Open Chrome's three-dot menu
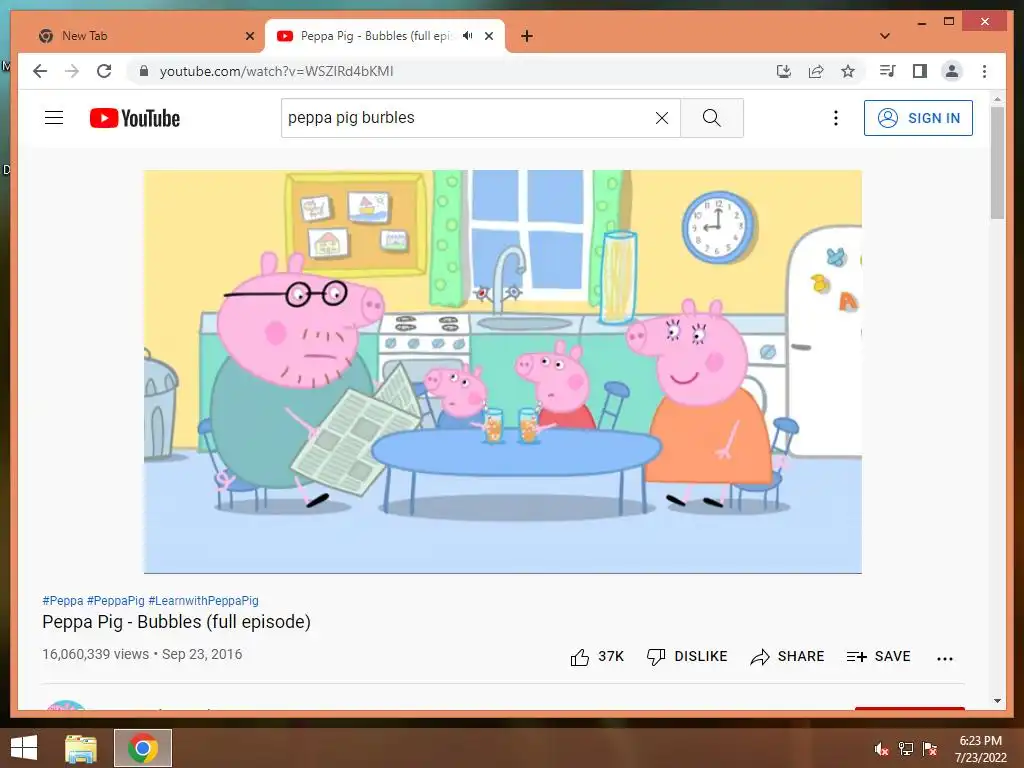1024x768 pixels. point(984,71)
